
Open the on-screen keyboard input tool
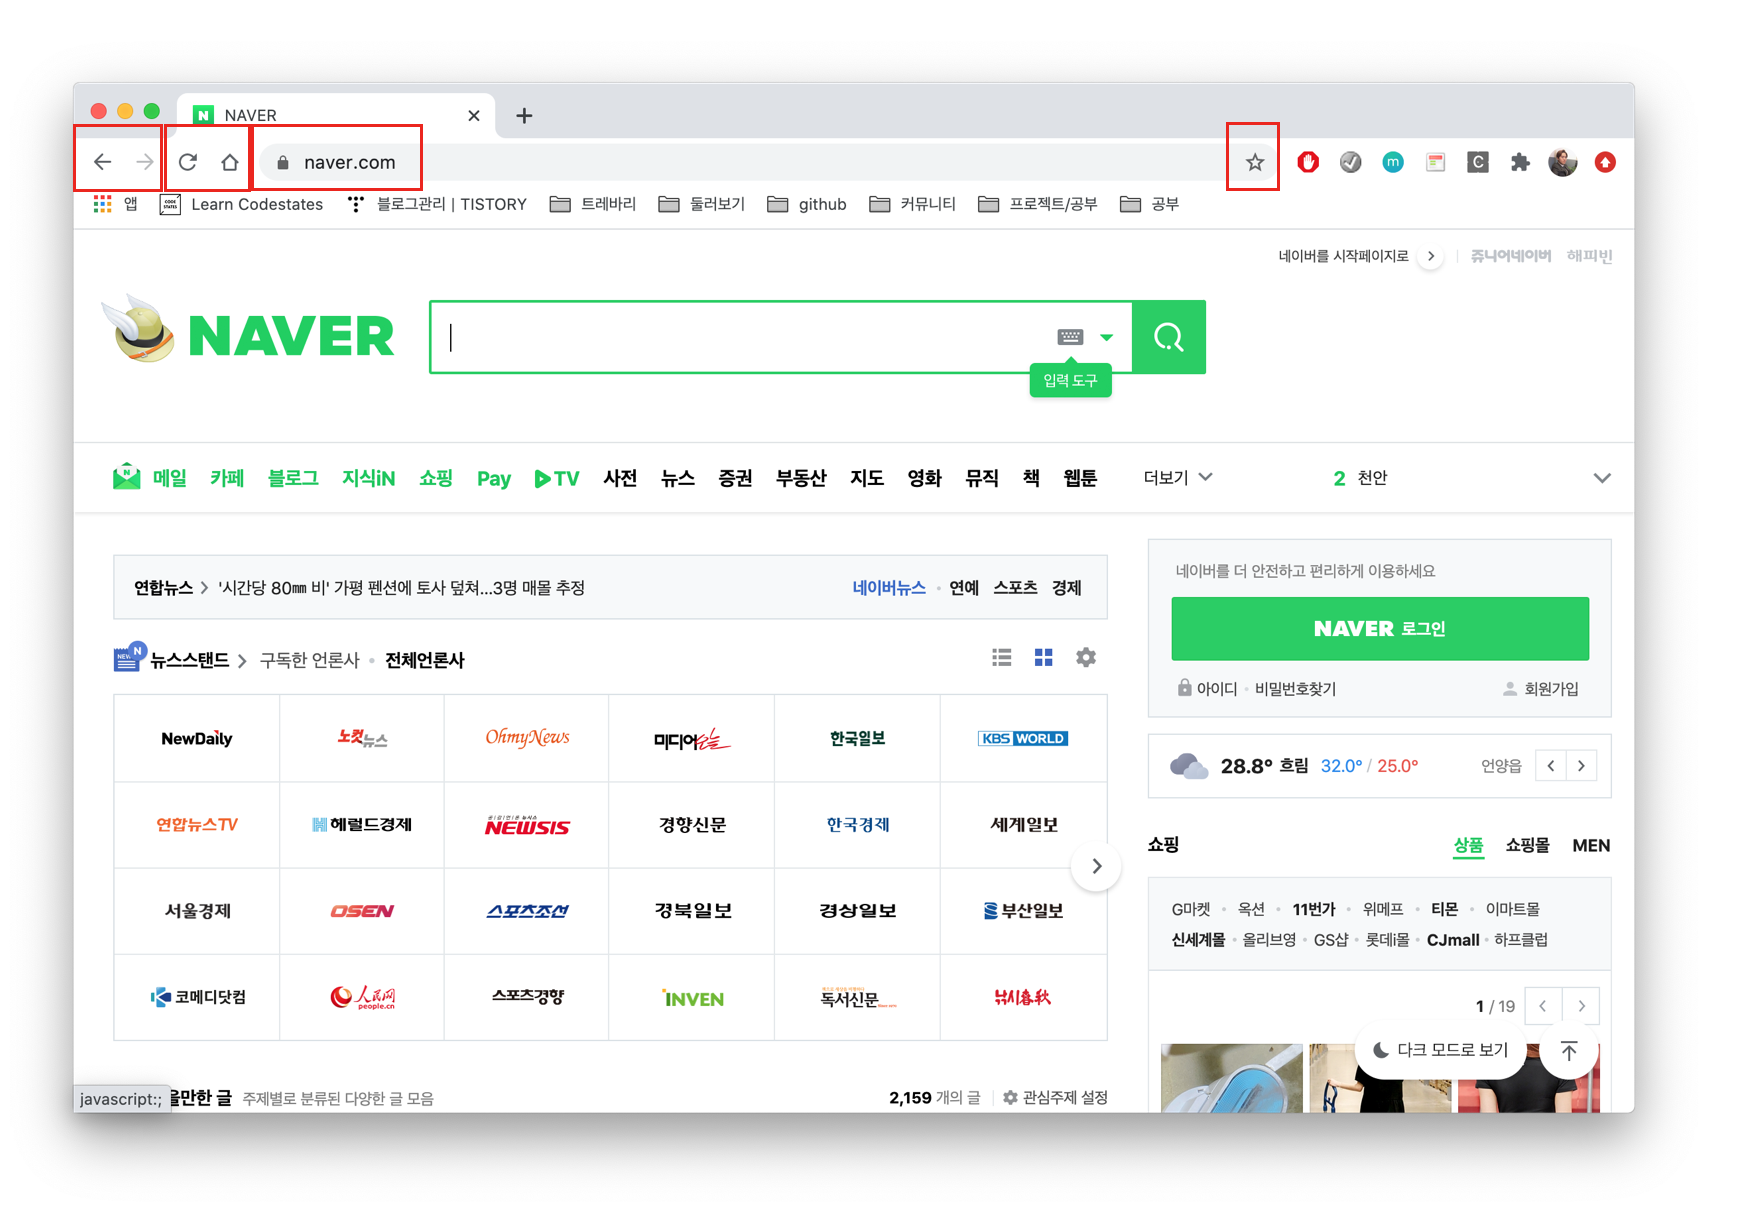tap(1070, 337)
